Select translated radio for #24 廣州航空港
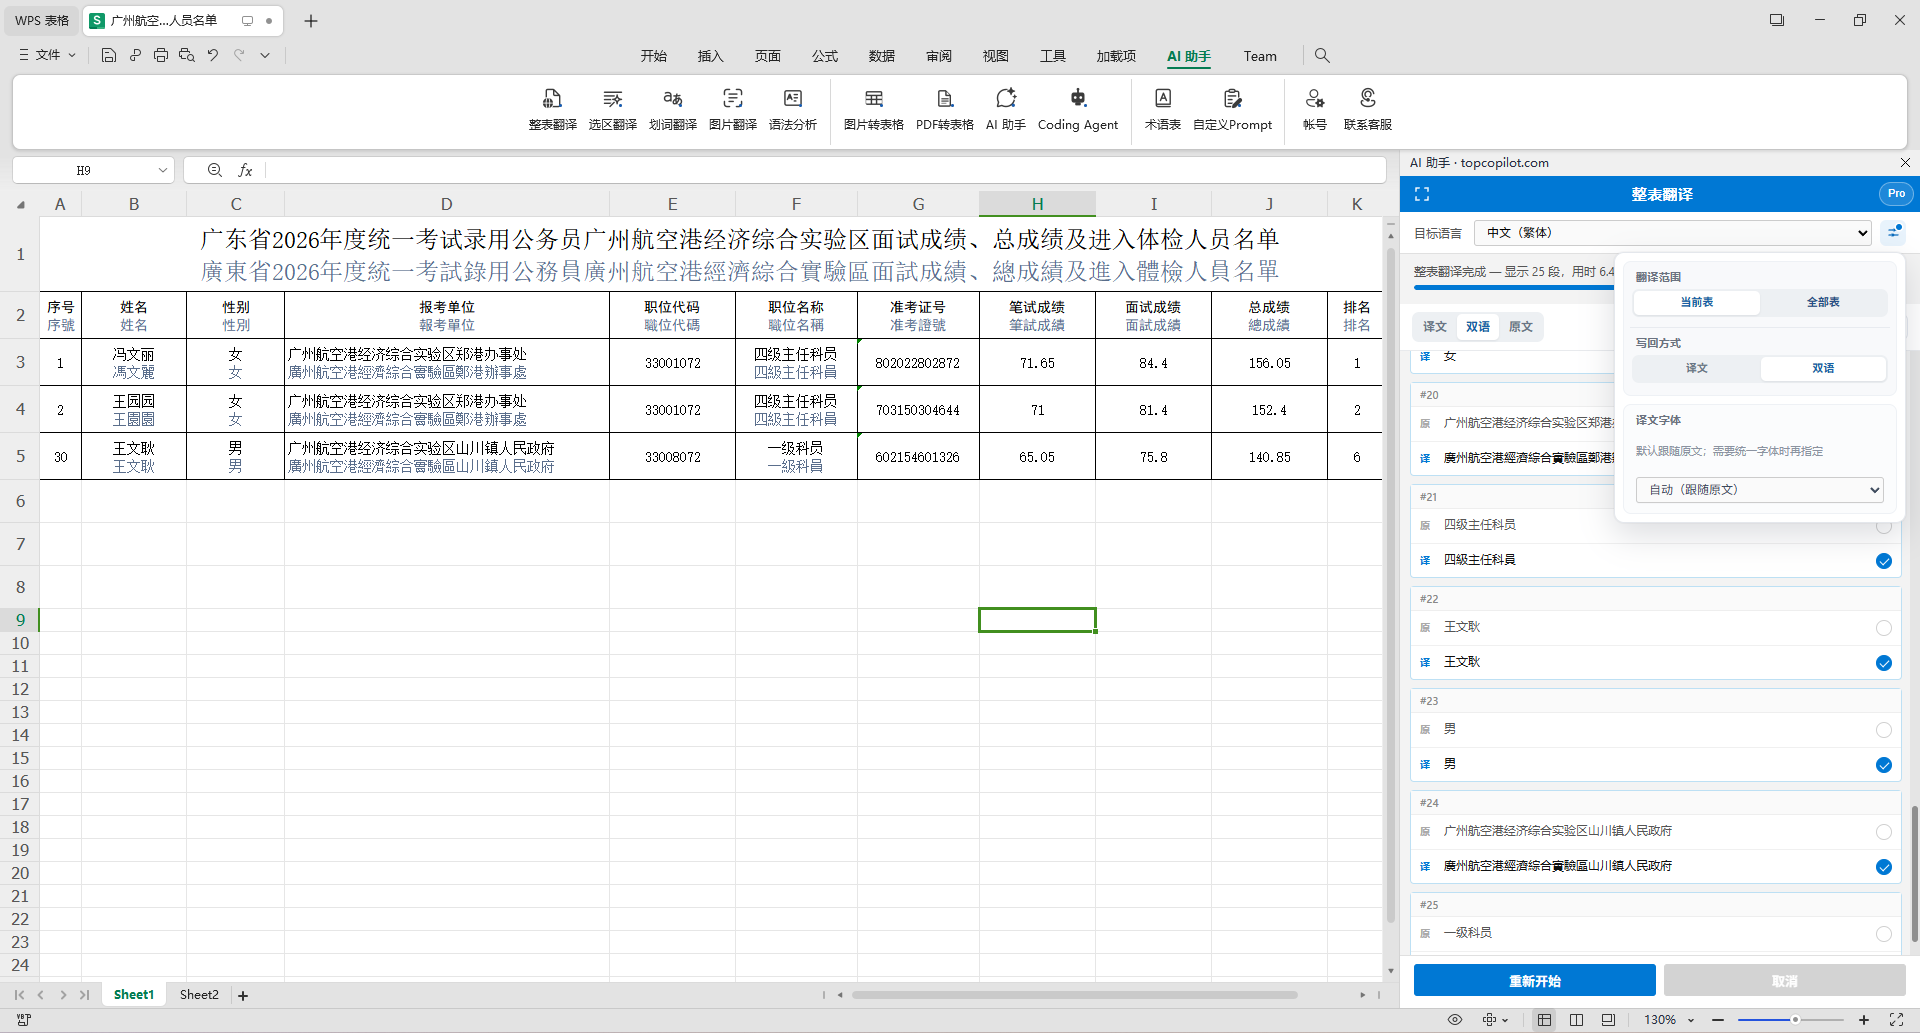 [x=1884, y=867]
